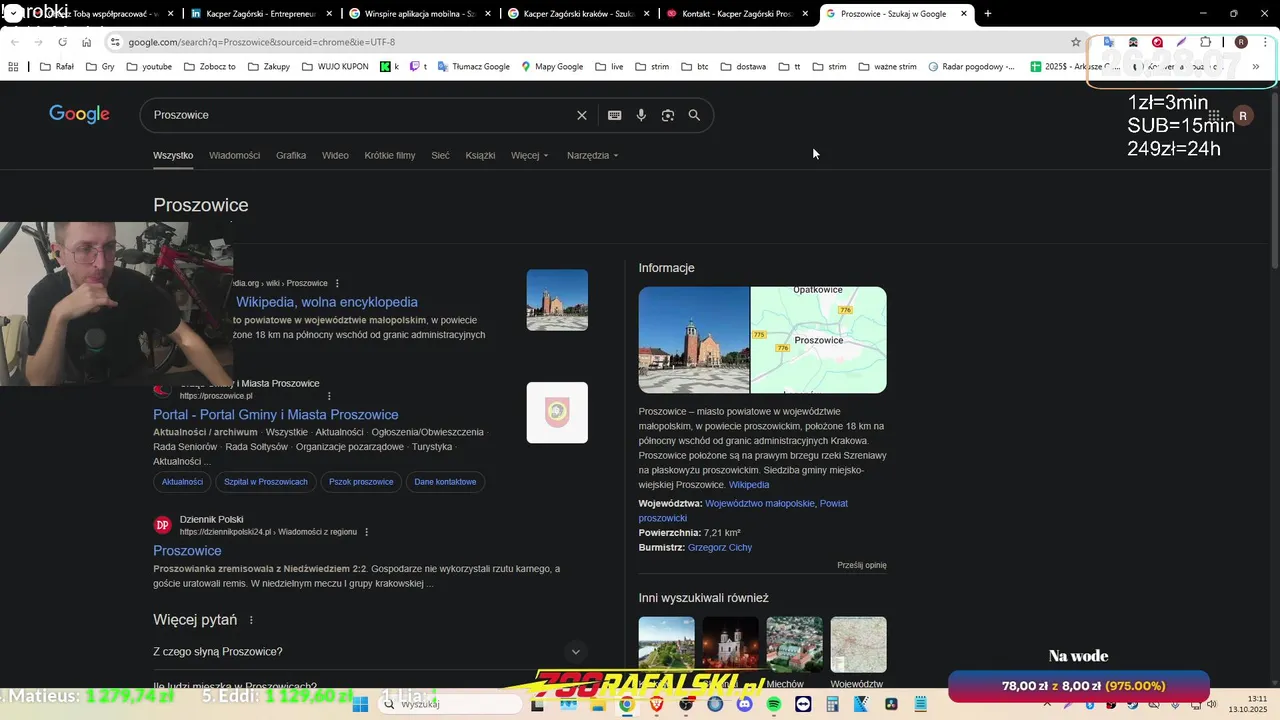Switch to Wideo results tab
This screenshot has width=1280, height=720.
click(x=335, y=155)
